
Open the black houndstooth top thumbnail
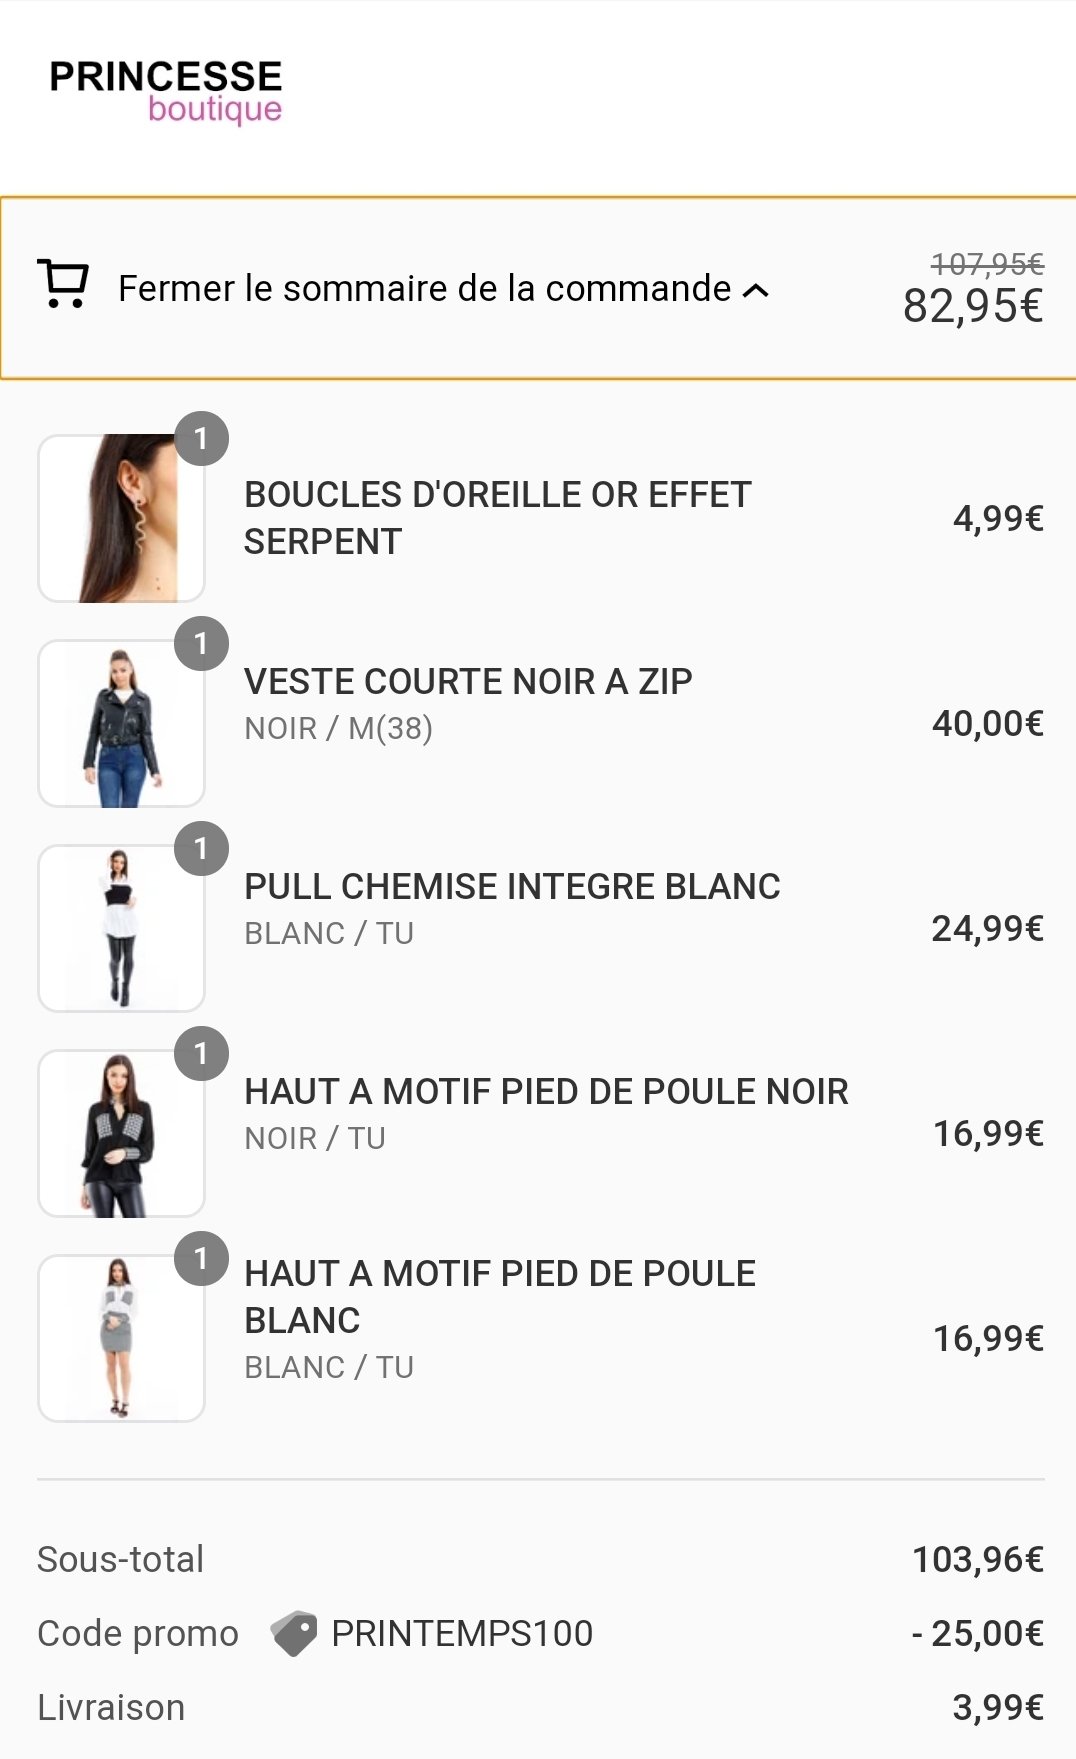coord(121,1134)
